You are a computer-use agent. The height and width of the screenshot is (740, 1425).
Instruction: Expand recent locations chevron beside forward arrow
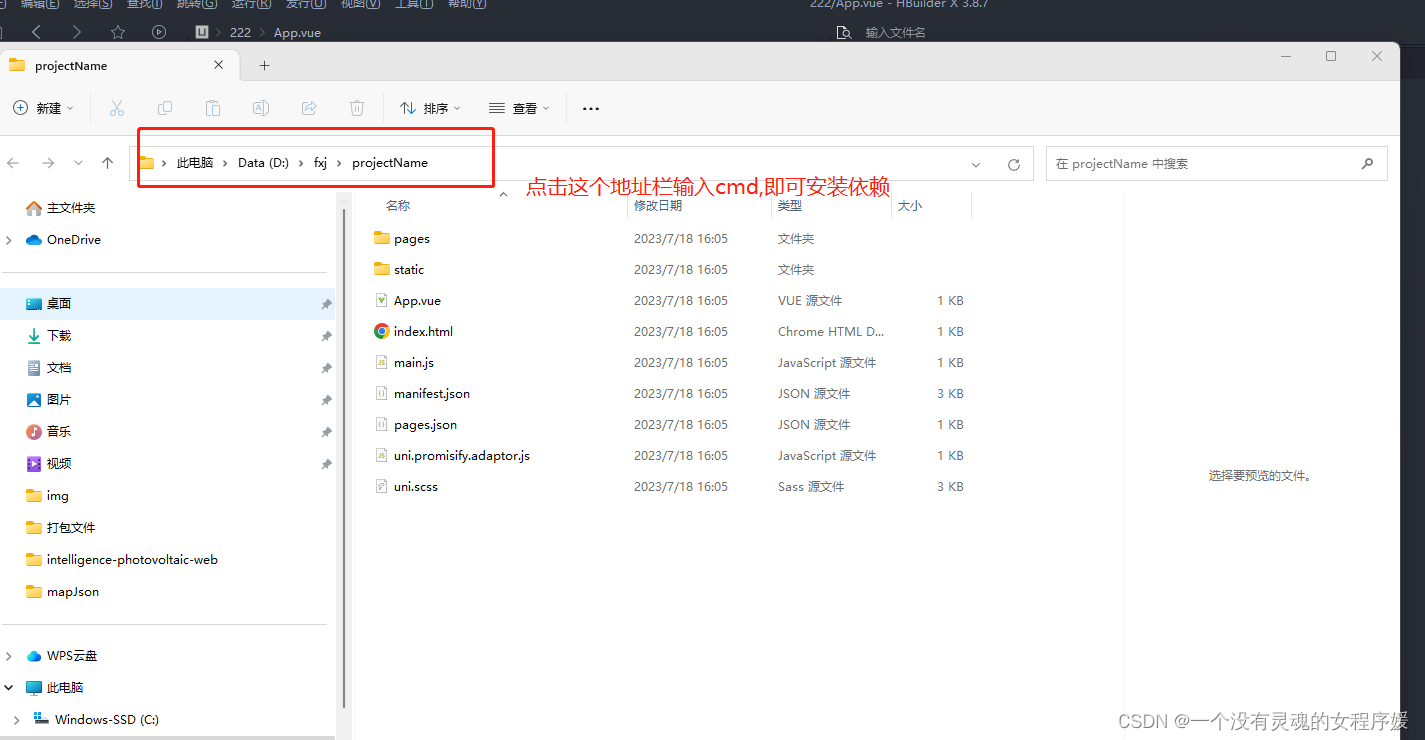pos(77,163)
